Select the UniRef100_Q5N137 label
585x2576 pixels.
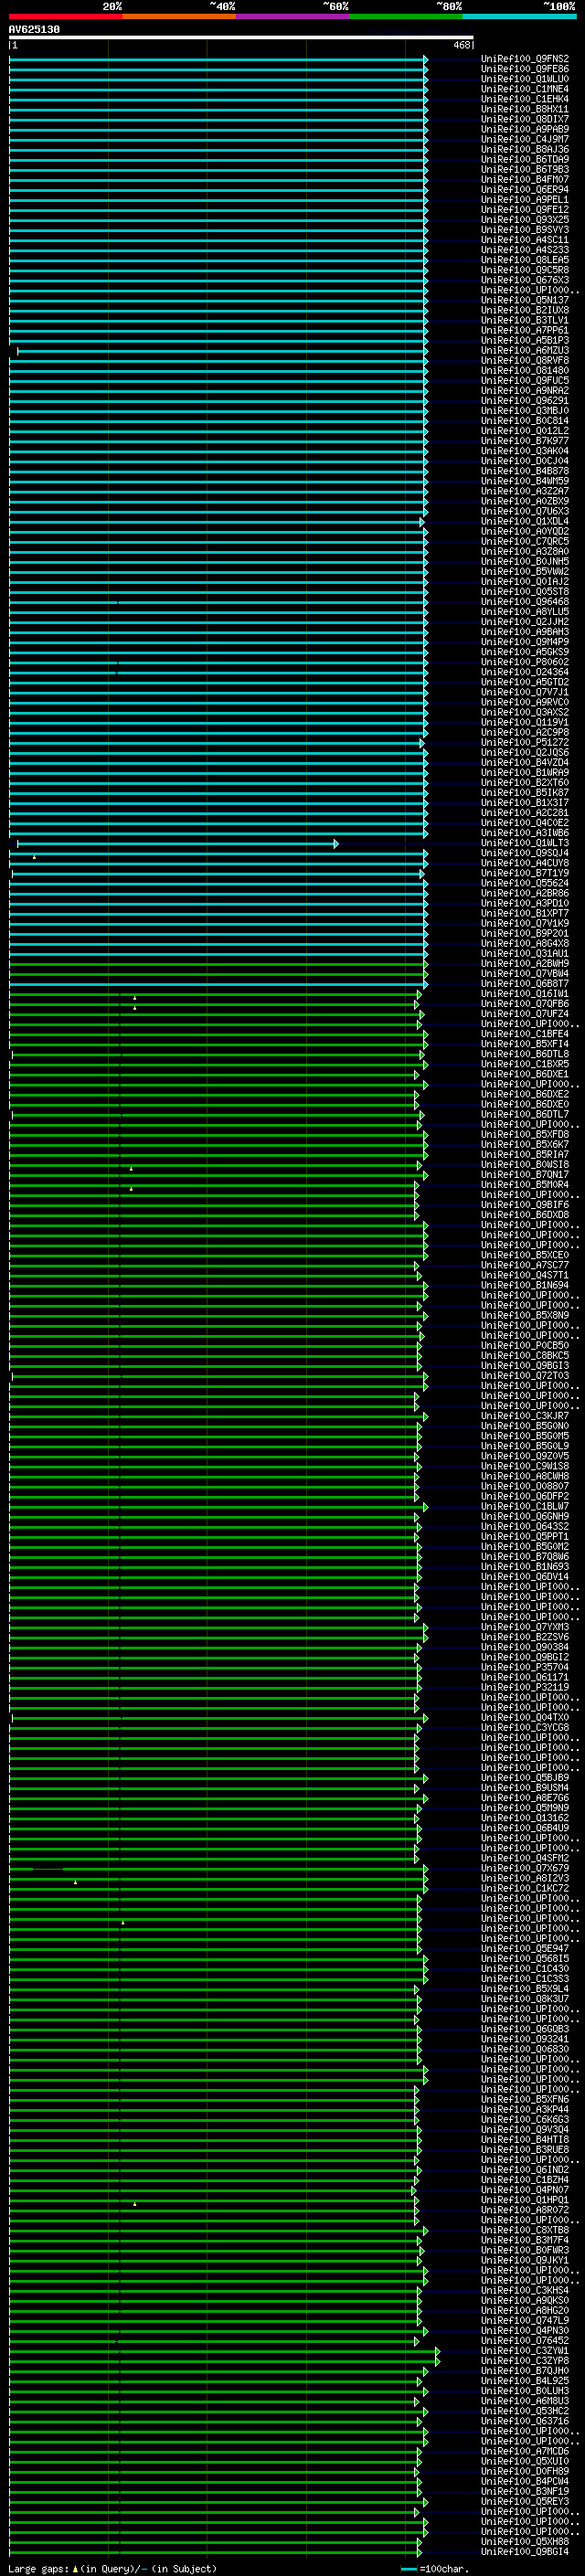point(525,300)
